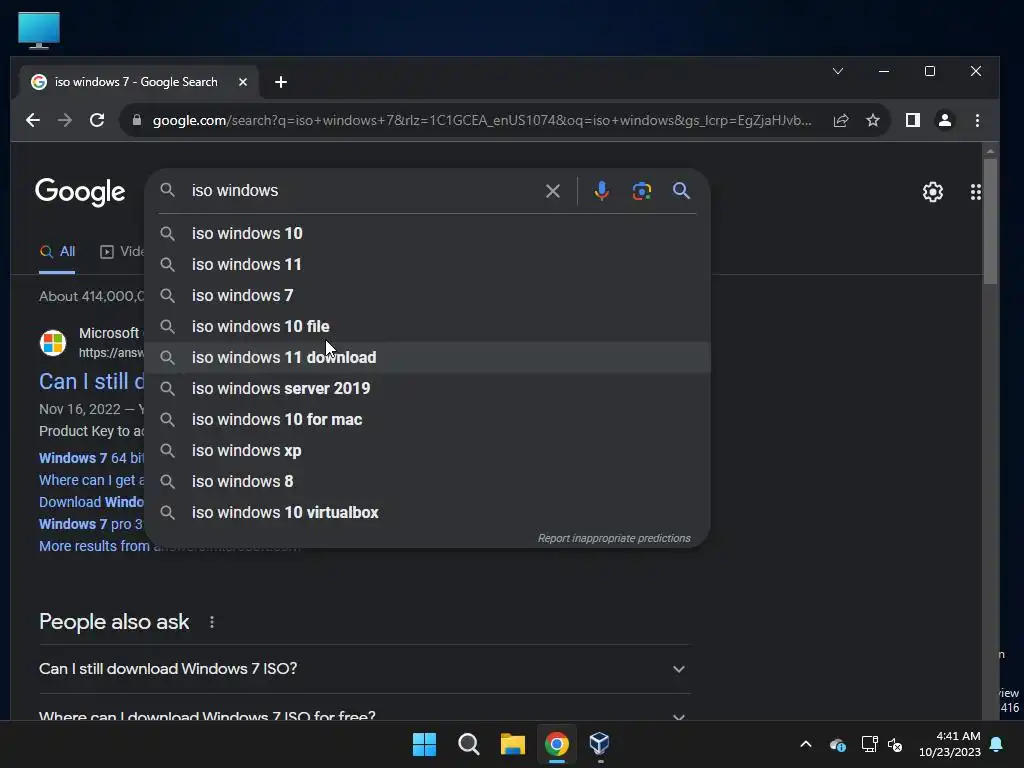1024x768 pixels.
Task: Search by image with Lens icon
Action: 641,191
